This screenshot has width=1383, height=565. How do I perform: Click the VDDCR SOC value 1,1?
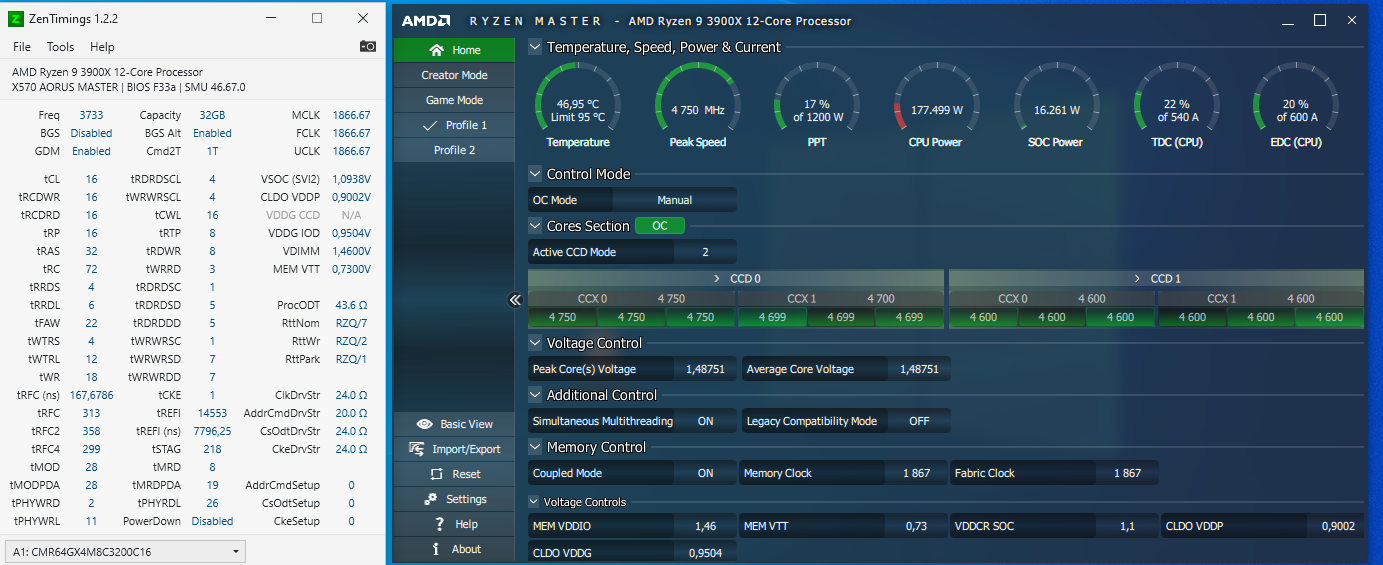click(1127, 525)
